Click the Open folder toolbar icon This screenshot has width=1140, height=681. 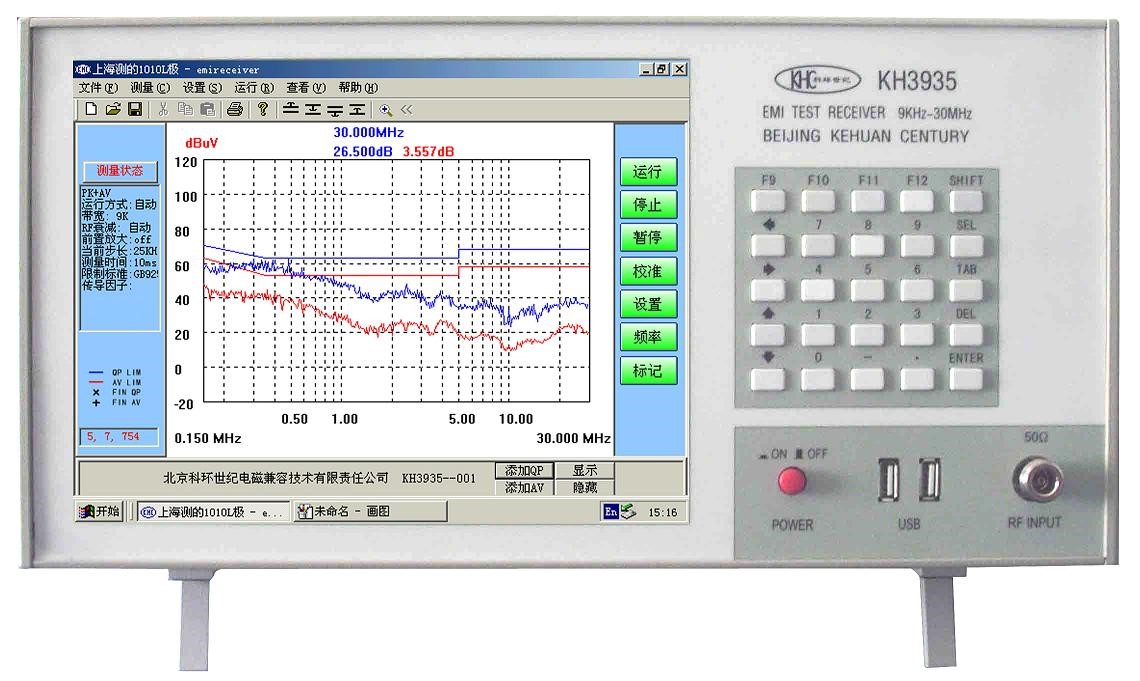pos(113,109)
